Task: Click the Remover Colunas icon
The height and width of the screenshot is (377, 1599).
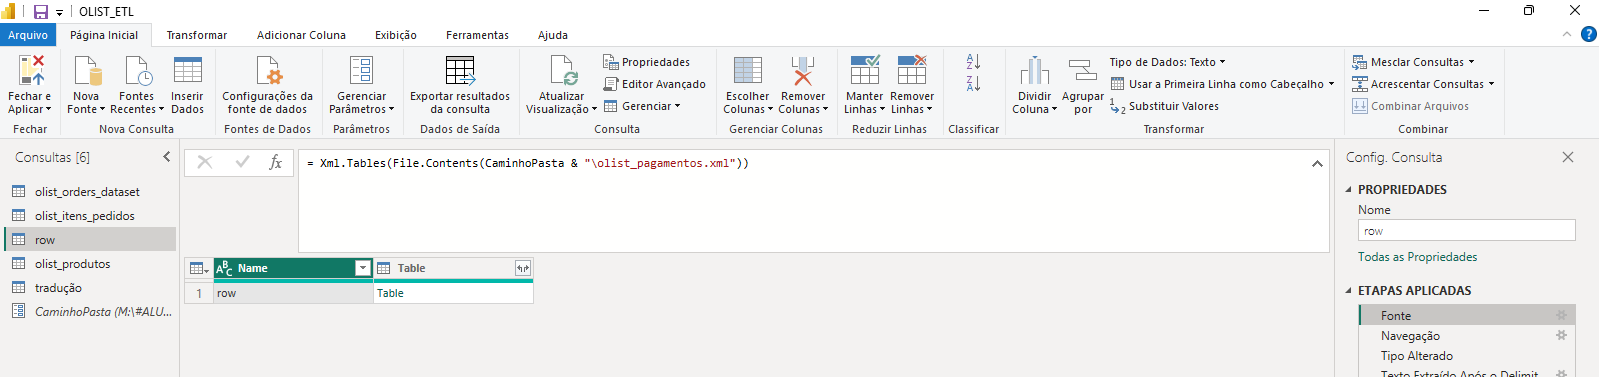Action: point(803,71)
